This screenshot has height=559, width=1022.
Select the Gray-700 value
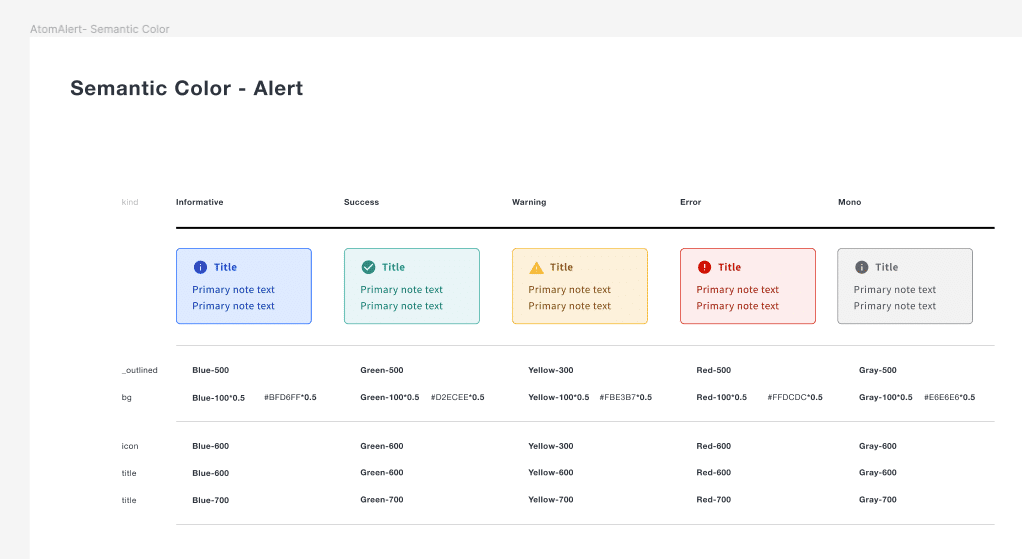(878, 500)
